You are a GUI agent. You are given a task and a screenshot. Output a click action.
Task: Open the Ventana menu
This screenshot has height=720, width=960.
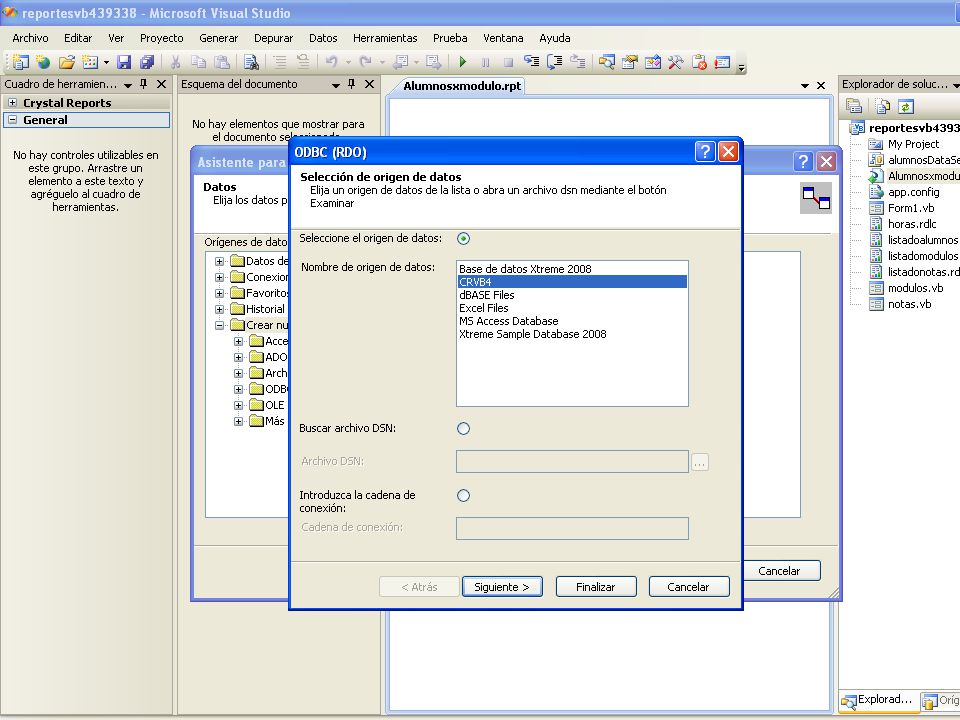click(503, 38)
